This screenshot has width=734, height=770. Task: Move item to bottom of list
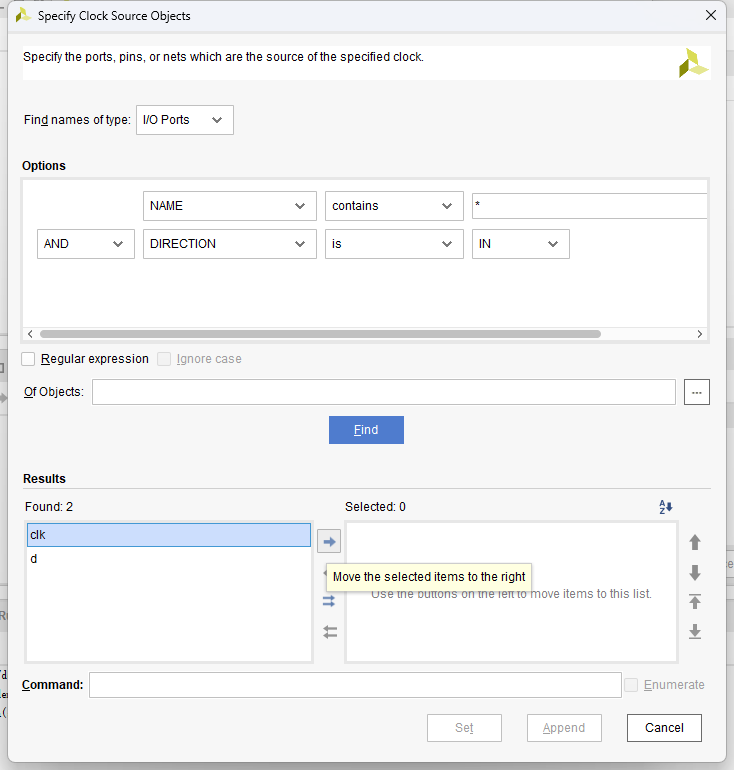(x=695, y=632)
